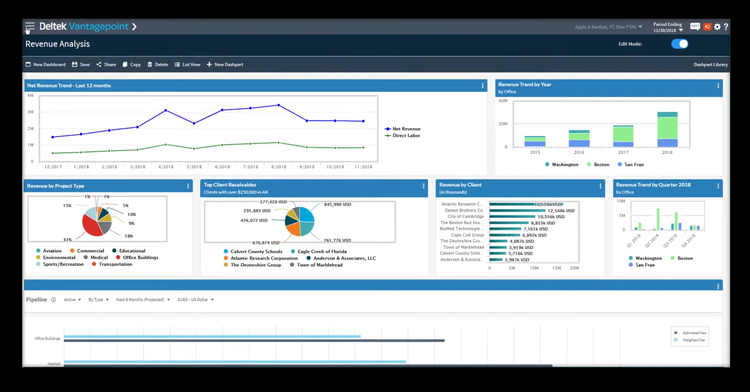Toggle Washington in Revenue Trend by Year legend
The image size is (750, 392).
562,164
